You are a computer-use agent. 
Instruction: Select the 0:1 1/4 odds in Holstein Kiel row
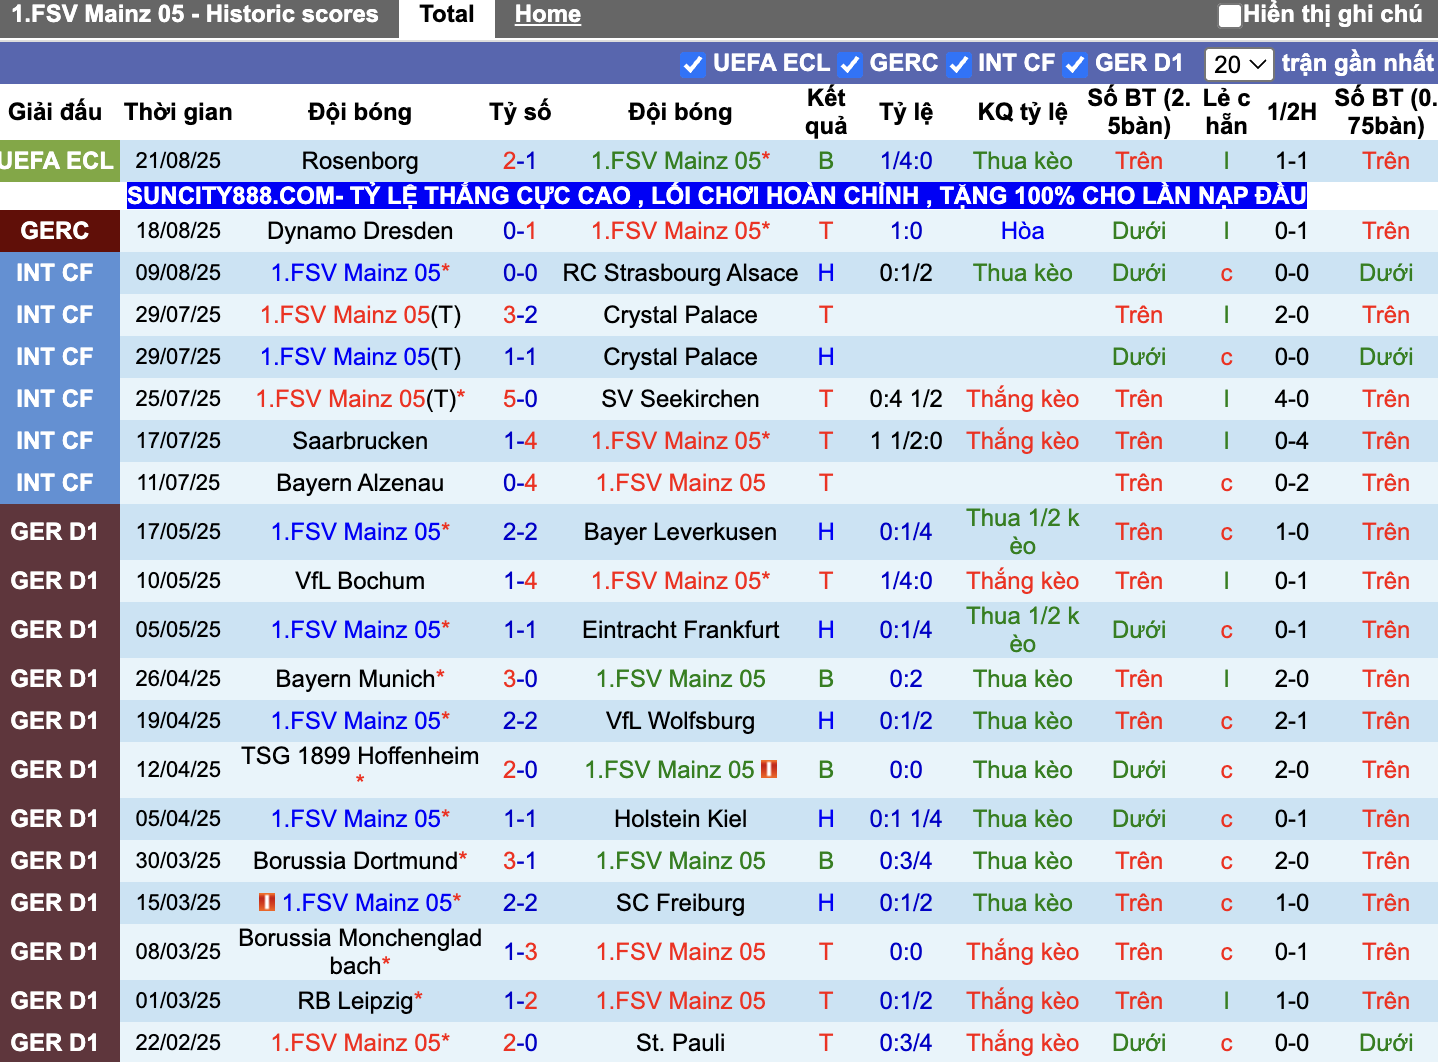click(x=906, y=819)
